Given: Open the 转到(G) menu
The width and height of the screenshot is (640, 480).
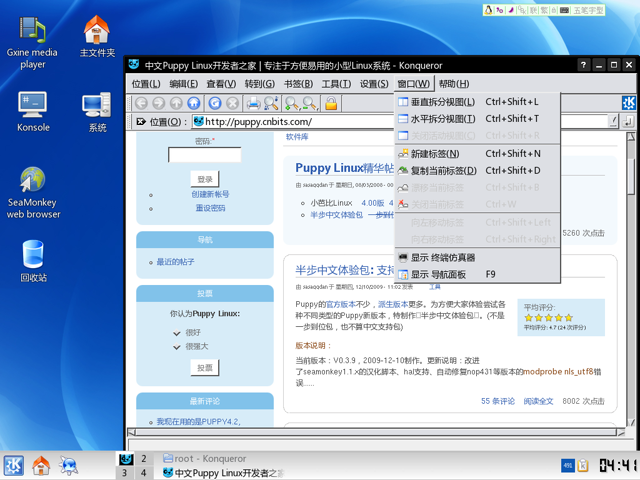Looking at the screenshot, I should [260, 84].
